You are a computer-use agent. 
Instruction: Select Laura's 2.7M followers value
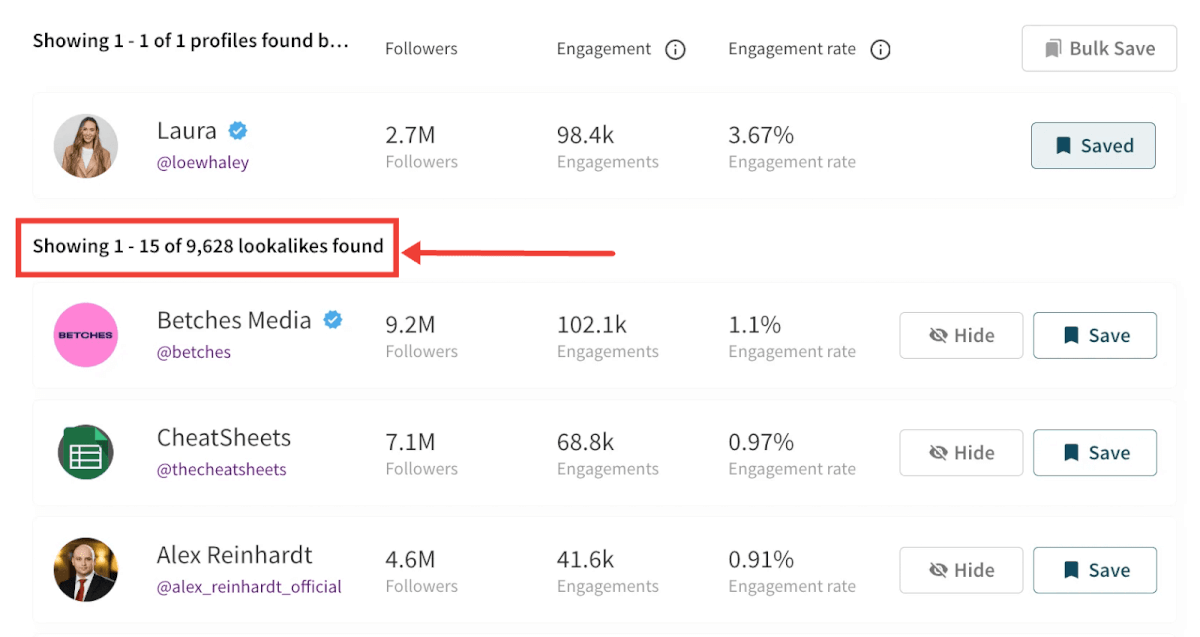[x=410, y=135]
